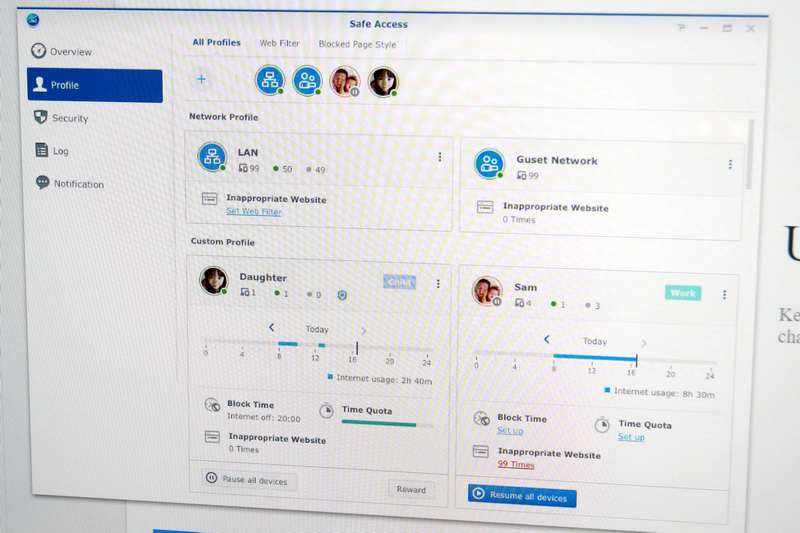Viewport: 800px width, 533px height.
Task: Open the Sam card three-dot menu
Action: click(x=724, y=295)
